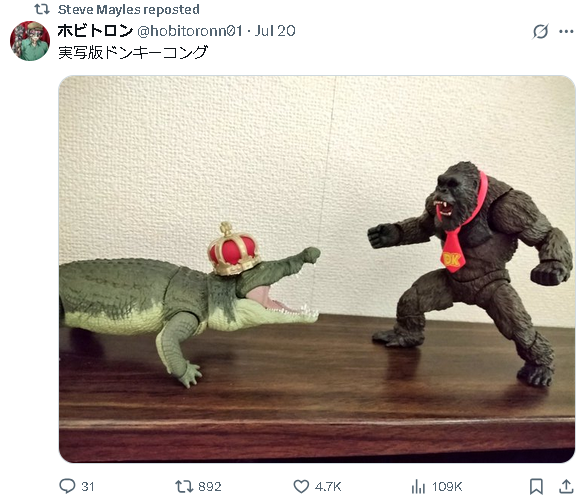Click the 109K views count
The image size is (585, 501).
click(x=447, y=486)
